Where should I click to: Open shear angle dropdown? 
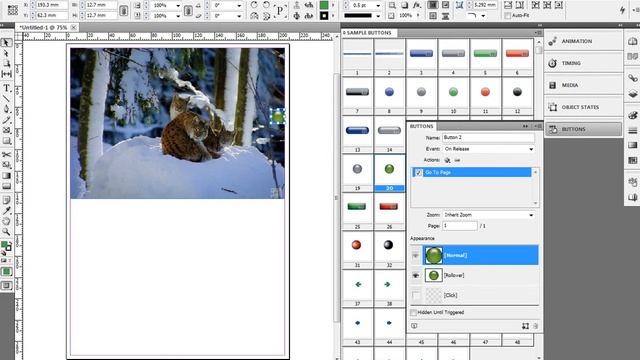click(x=239, y=16)
